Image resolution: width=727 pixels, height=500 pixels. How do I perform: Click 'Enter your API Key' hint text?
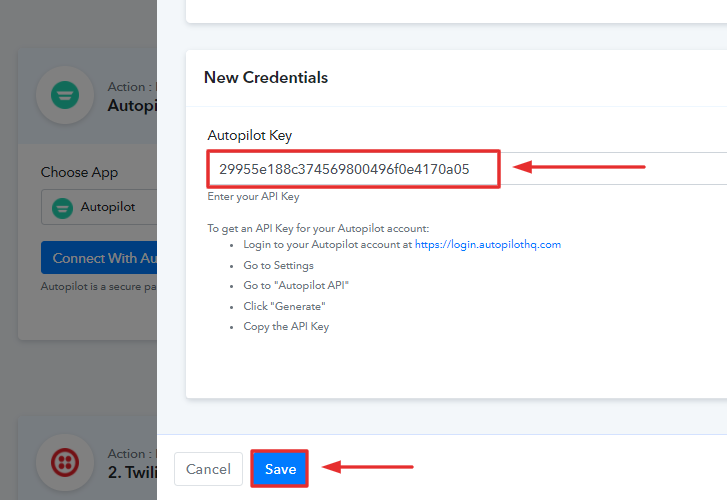253,197
